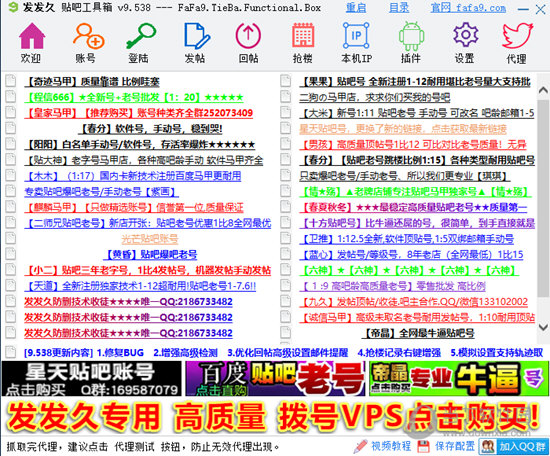Open the 【诚信马甲】高级未取名老号 link

click(417, 317)
